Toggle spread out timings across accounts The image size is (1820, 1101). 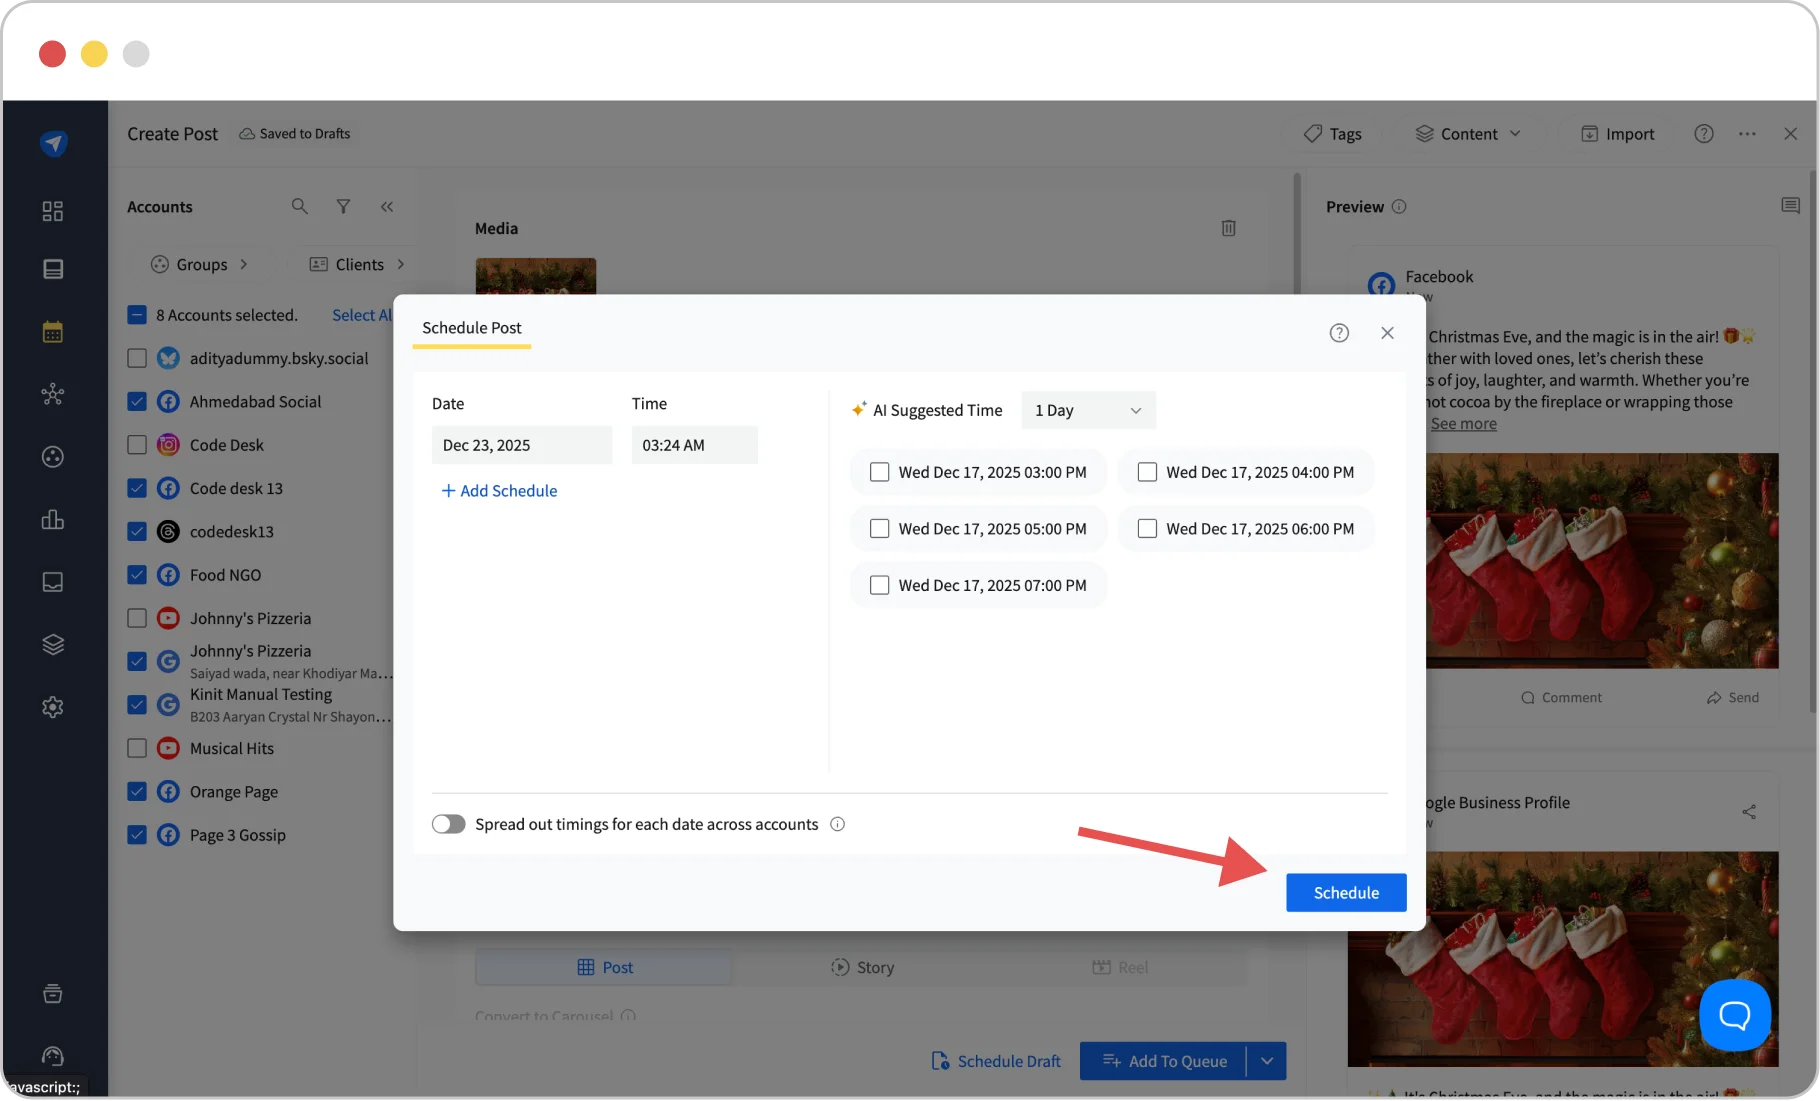(x=449, y=824)
